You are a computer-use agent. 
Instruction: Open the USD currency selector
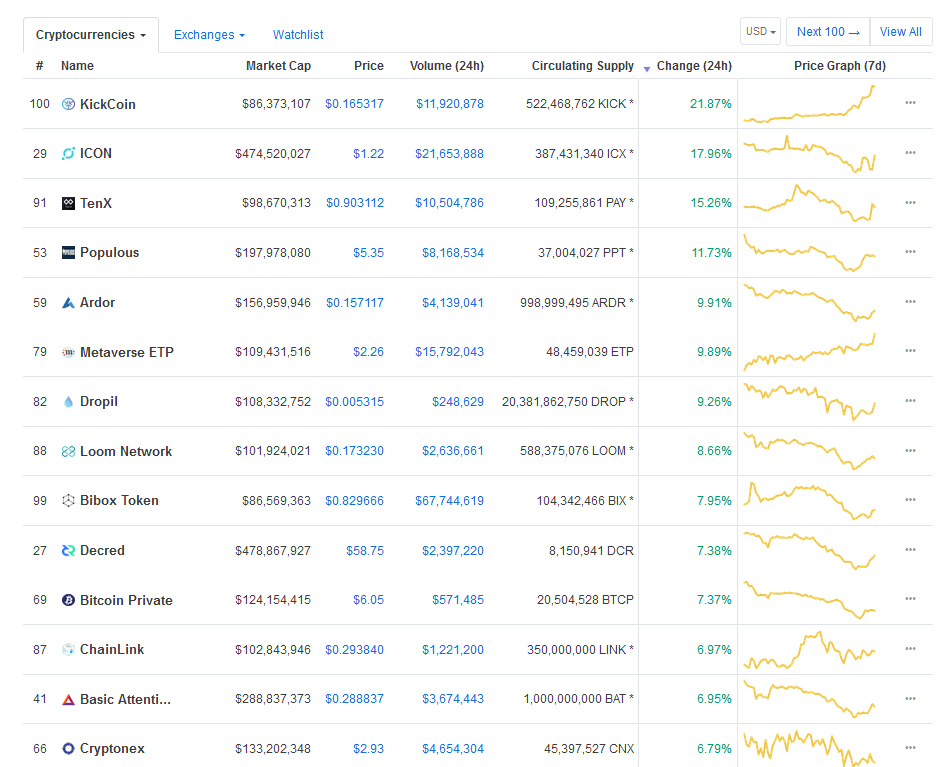click(760, 31)
